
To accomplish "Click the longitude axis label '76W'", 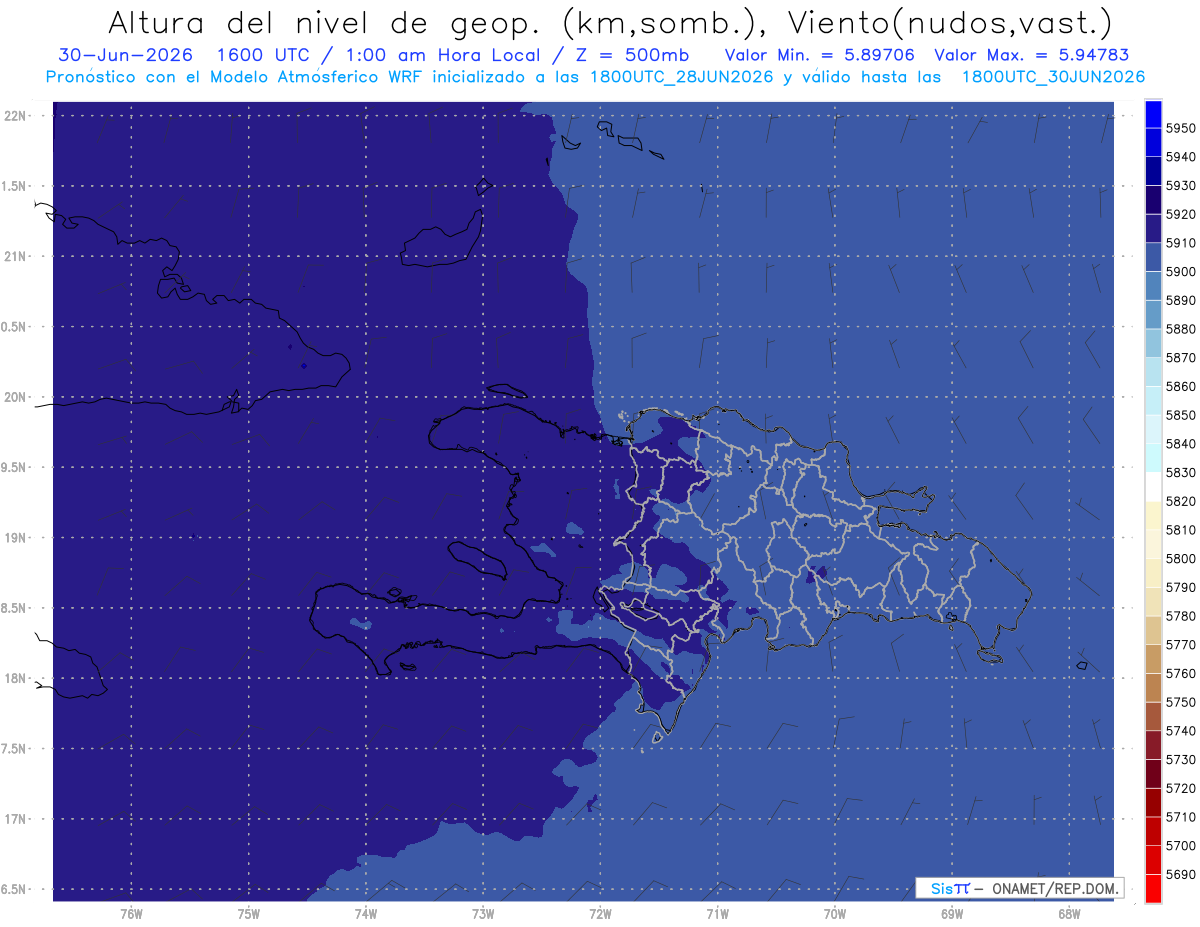I will 131,914.
